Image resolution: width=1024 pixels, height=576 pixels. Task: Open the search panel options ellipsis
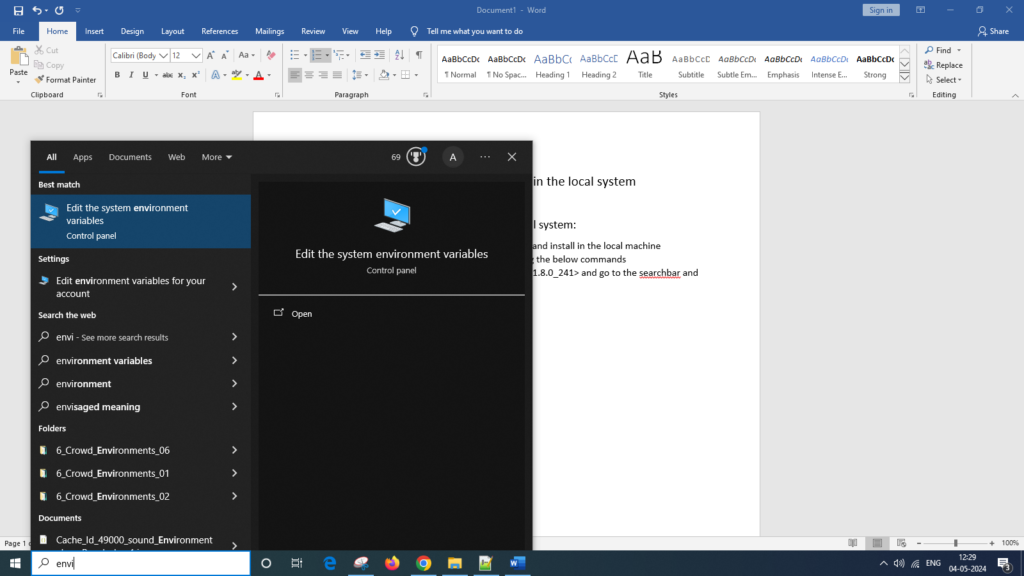[485, 157]
